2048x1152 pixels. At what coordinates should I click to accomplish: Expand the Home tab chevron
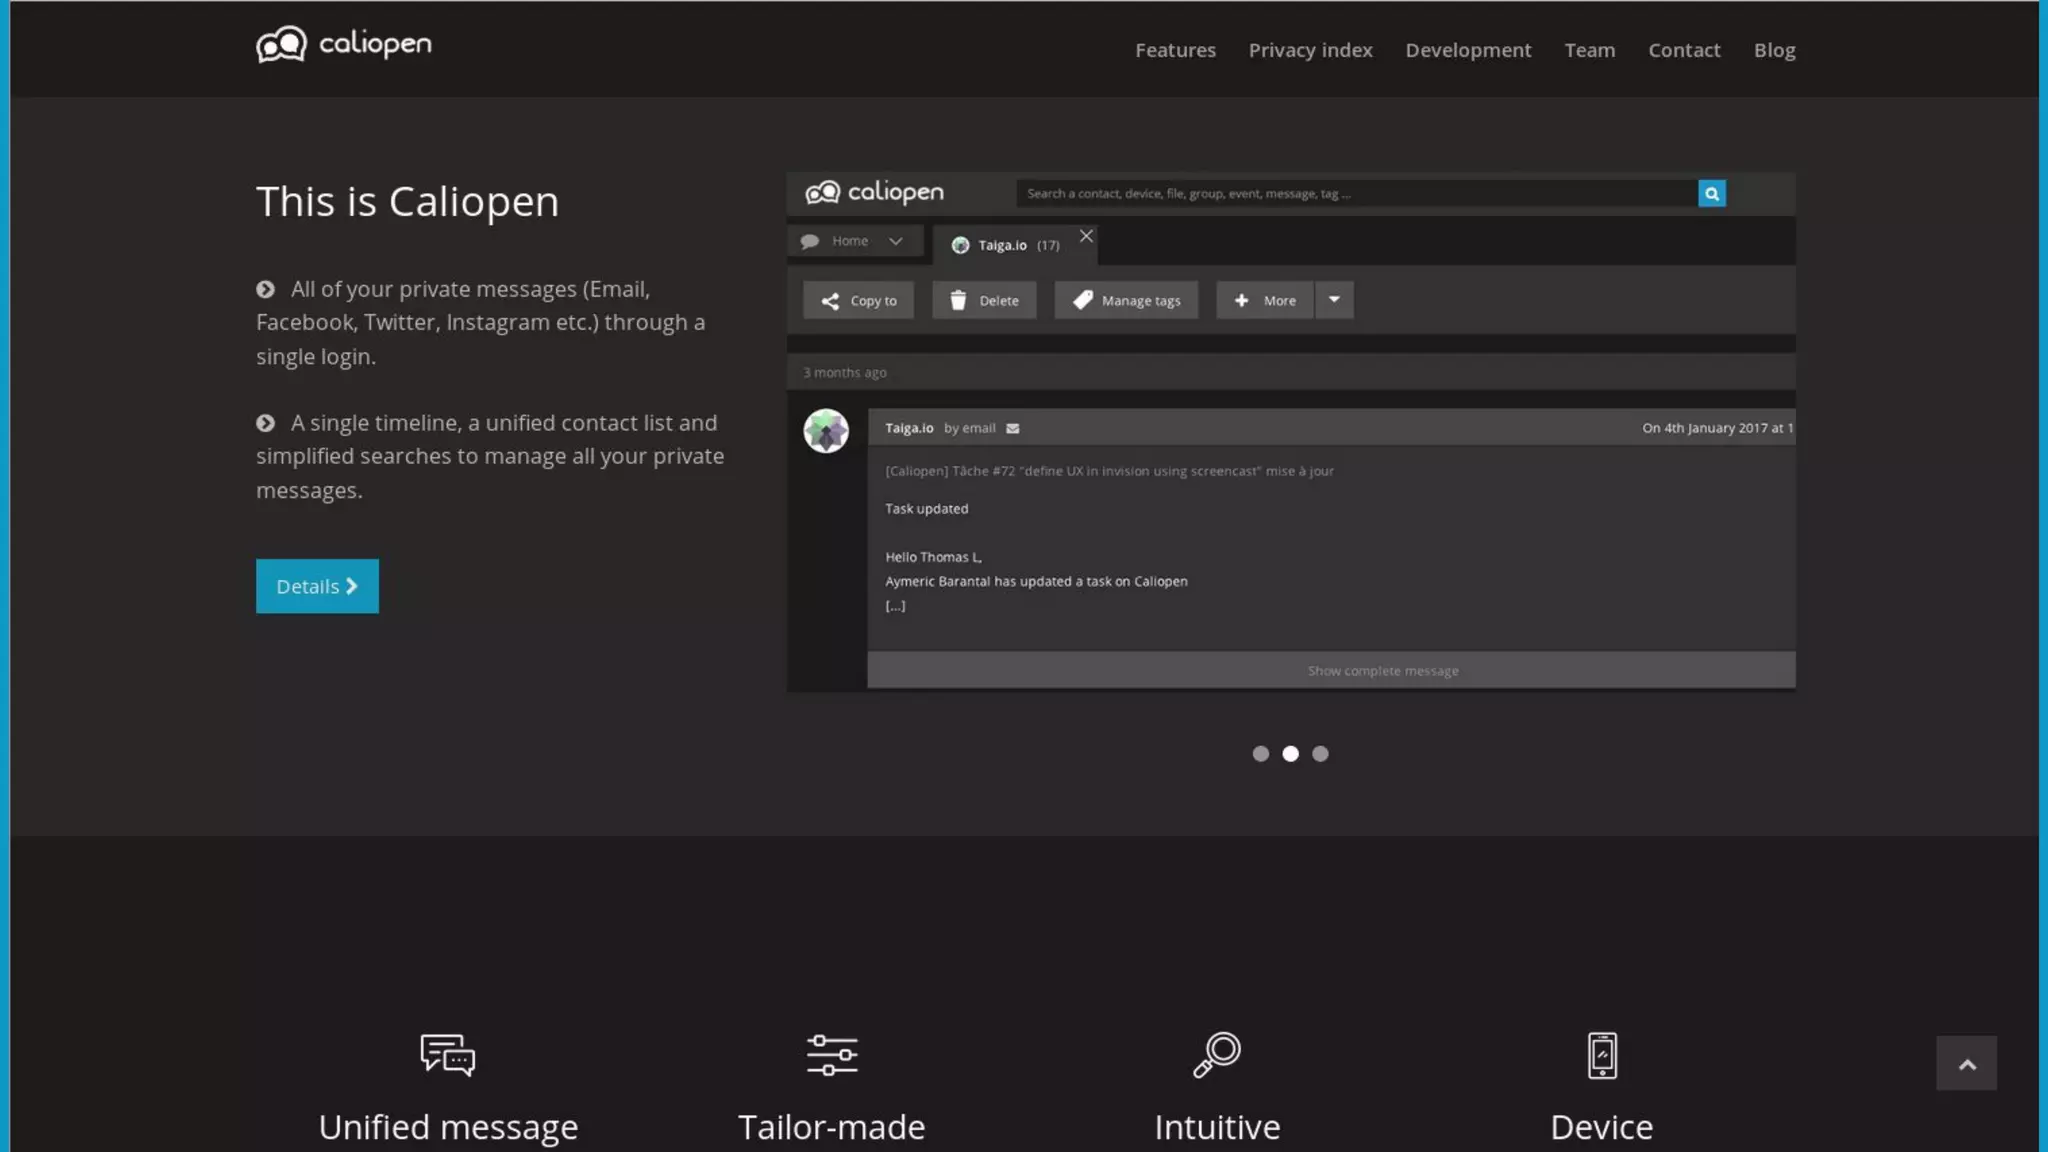[895, 241]
